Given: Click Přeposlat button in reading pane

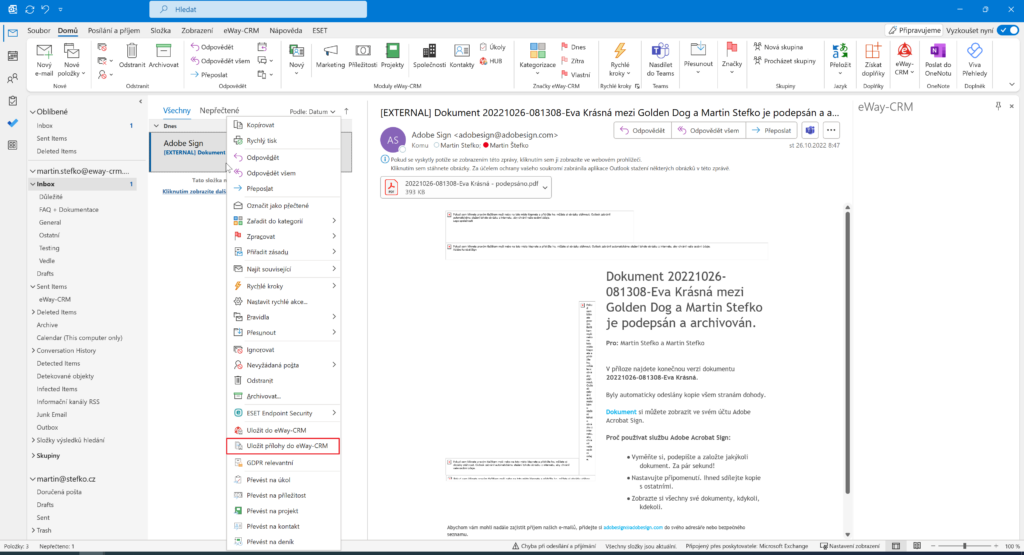Looking at the screenshot, I should click(x=771, y=130).
